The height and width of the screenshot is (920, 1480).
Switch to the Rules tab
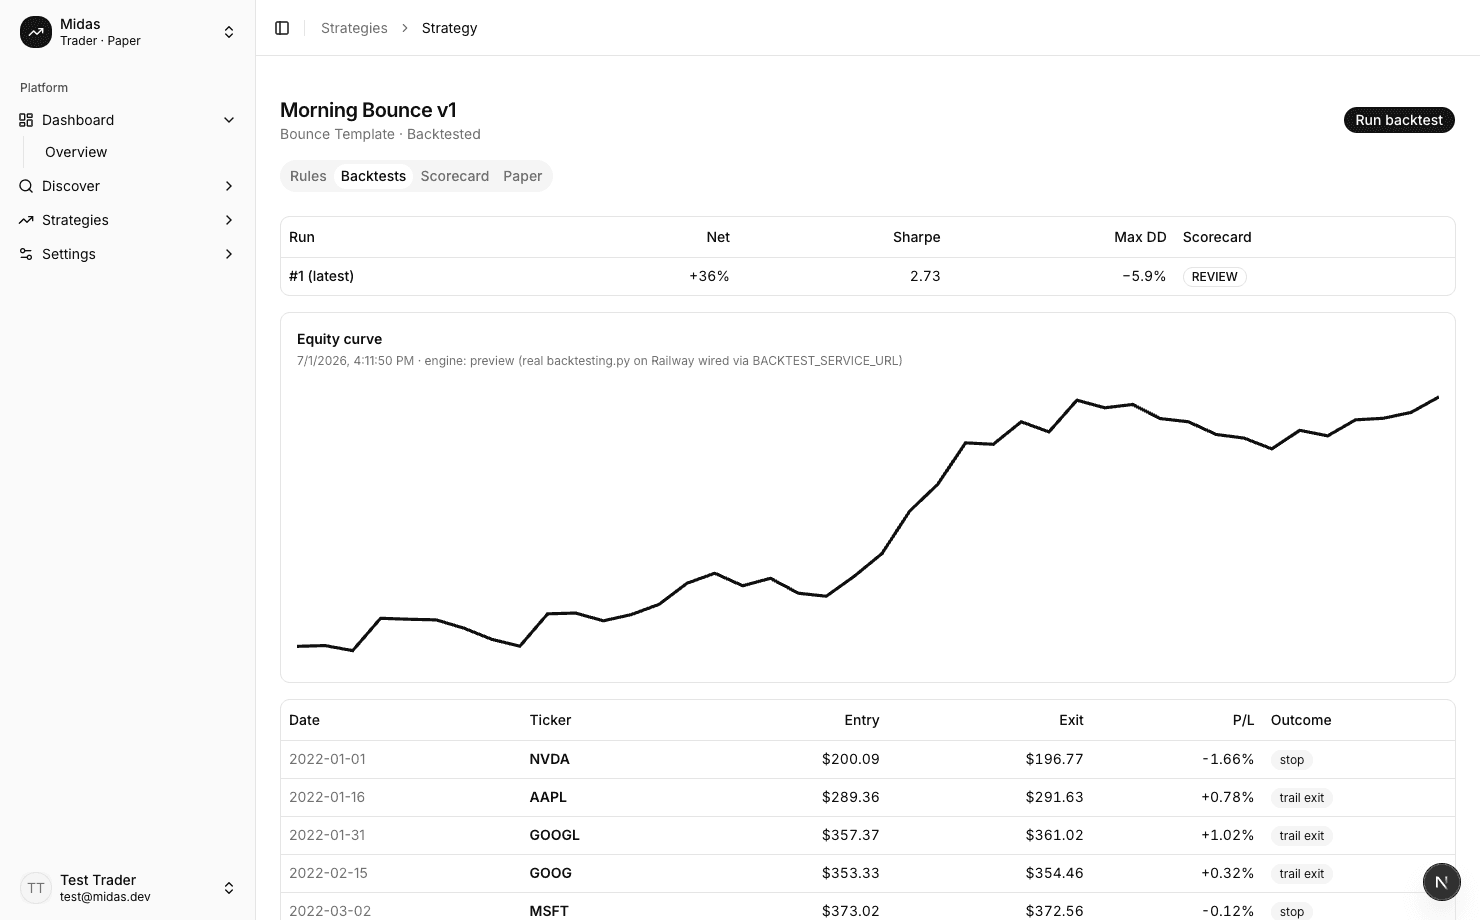pos(308,176)
